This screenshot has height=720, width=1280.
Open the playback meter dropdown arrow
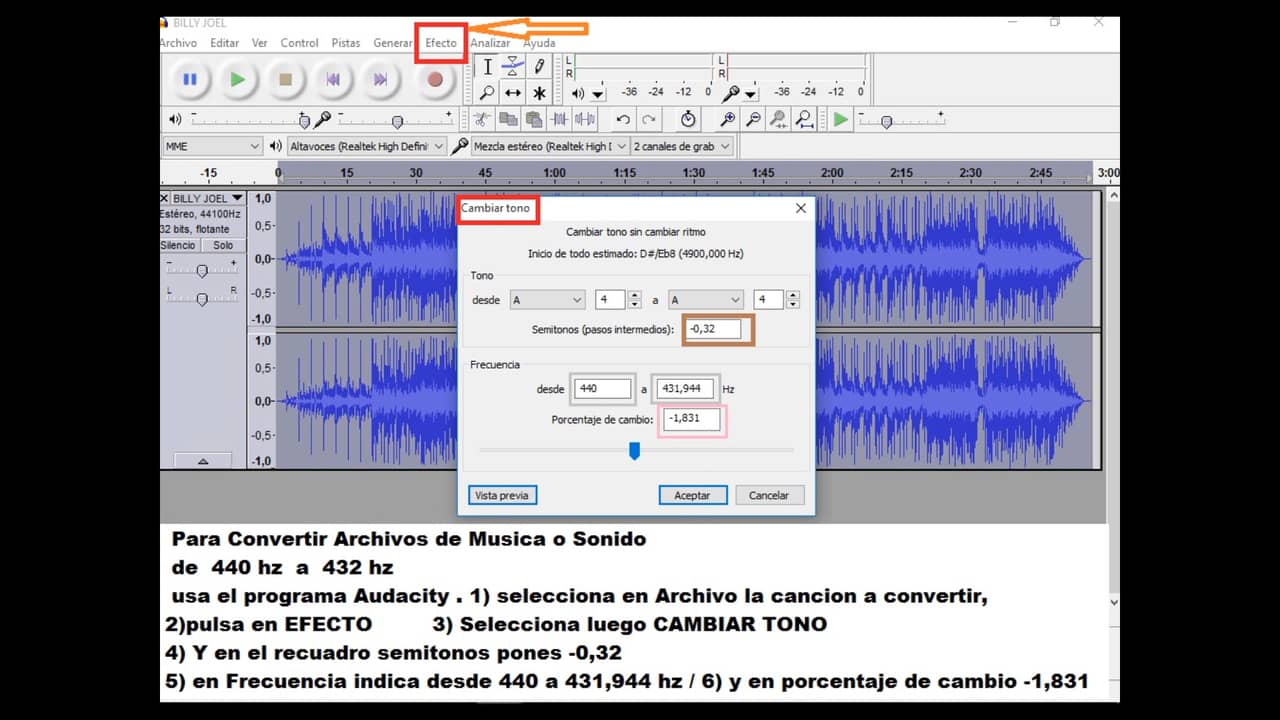click(x=598, y=94)
